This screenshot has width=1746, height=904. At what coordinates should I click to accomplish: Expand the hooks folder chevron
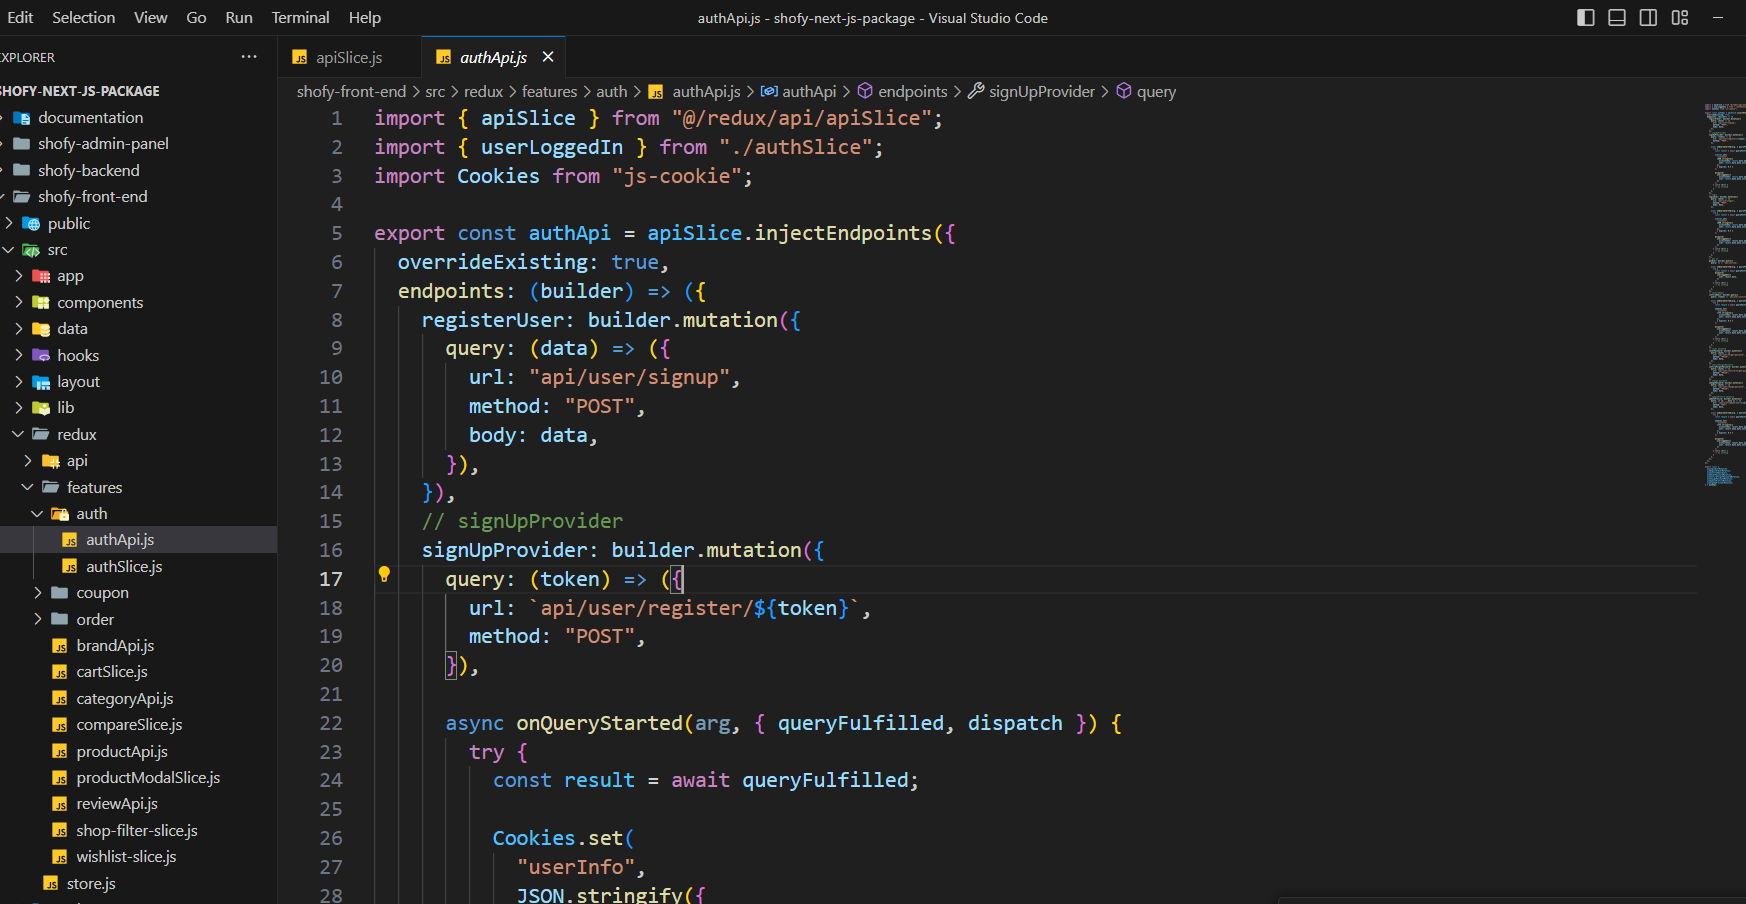pos(19,355)
